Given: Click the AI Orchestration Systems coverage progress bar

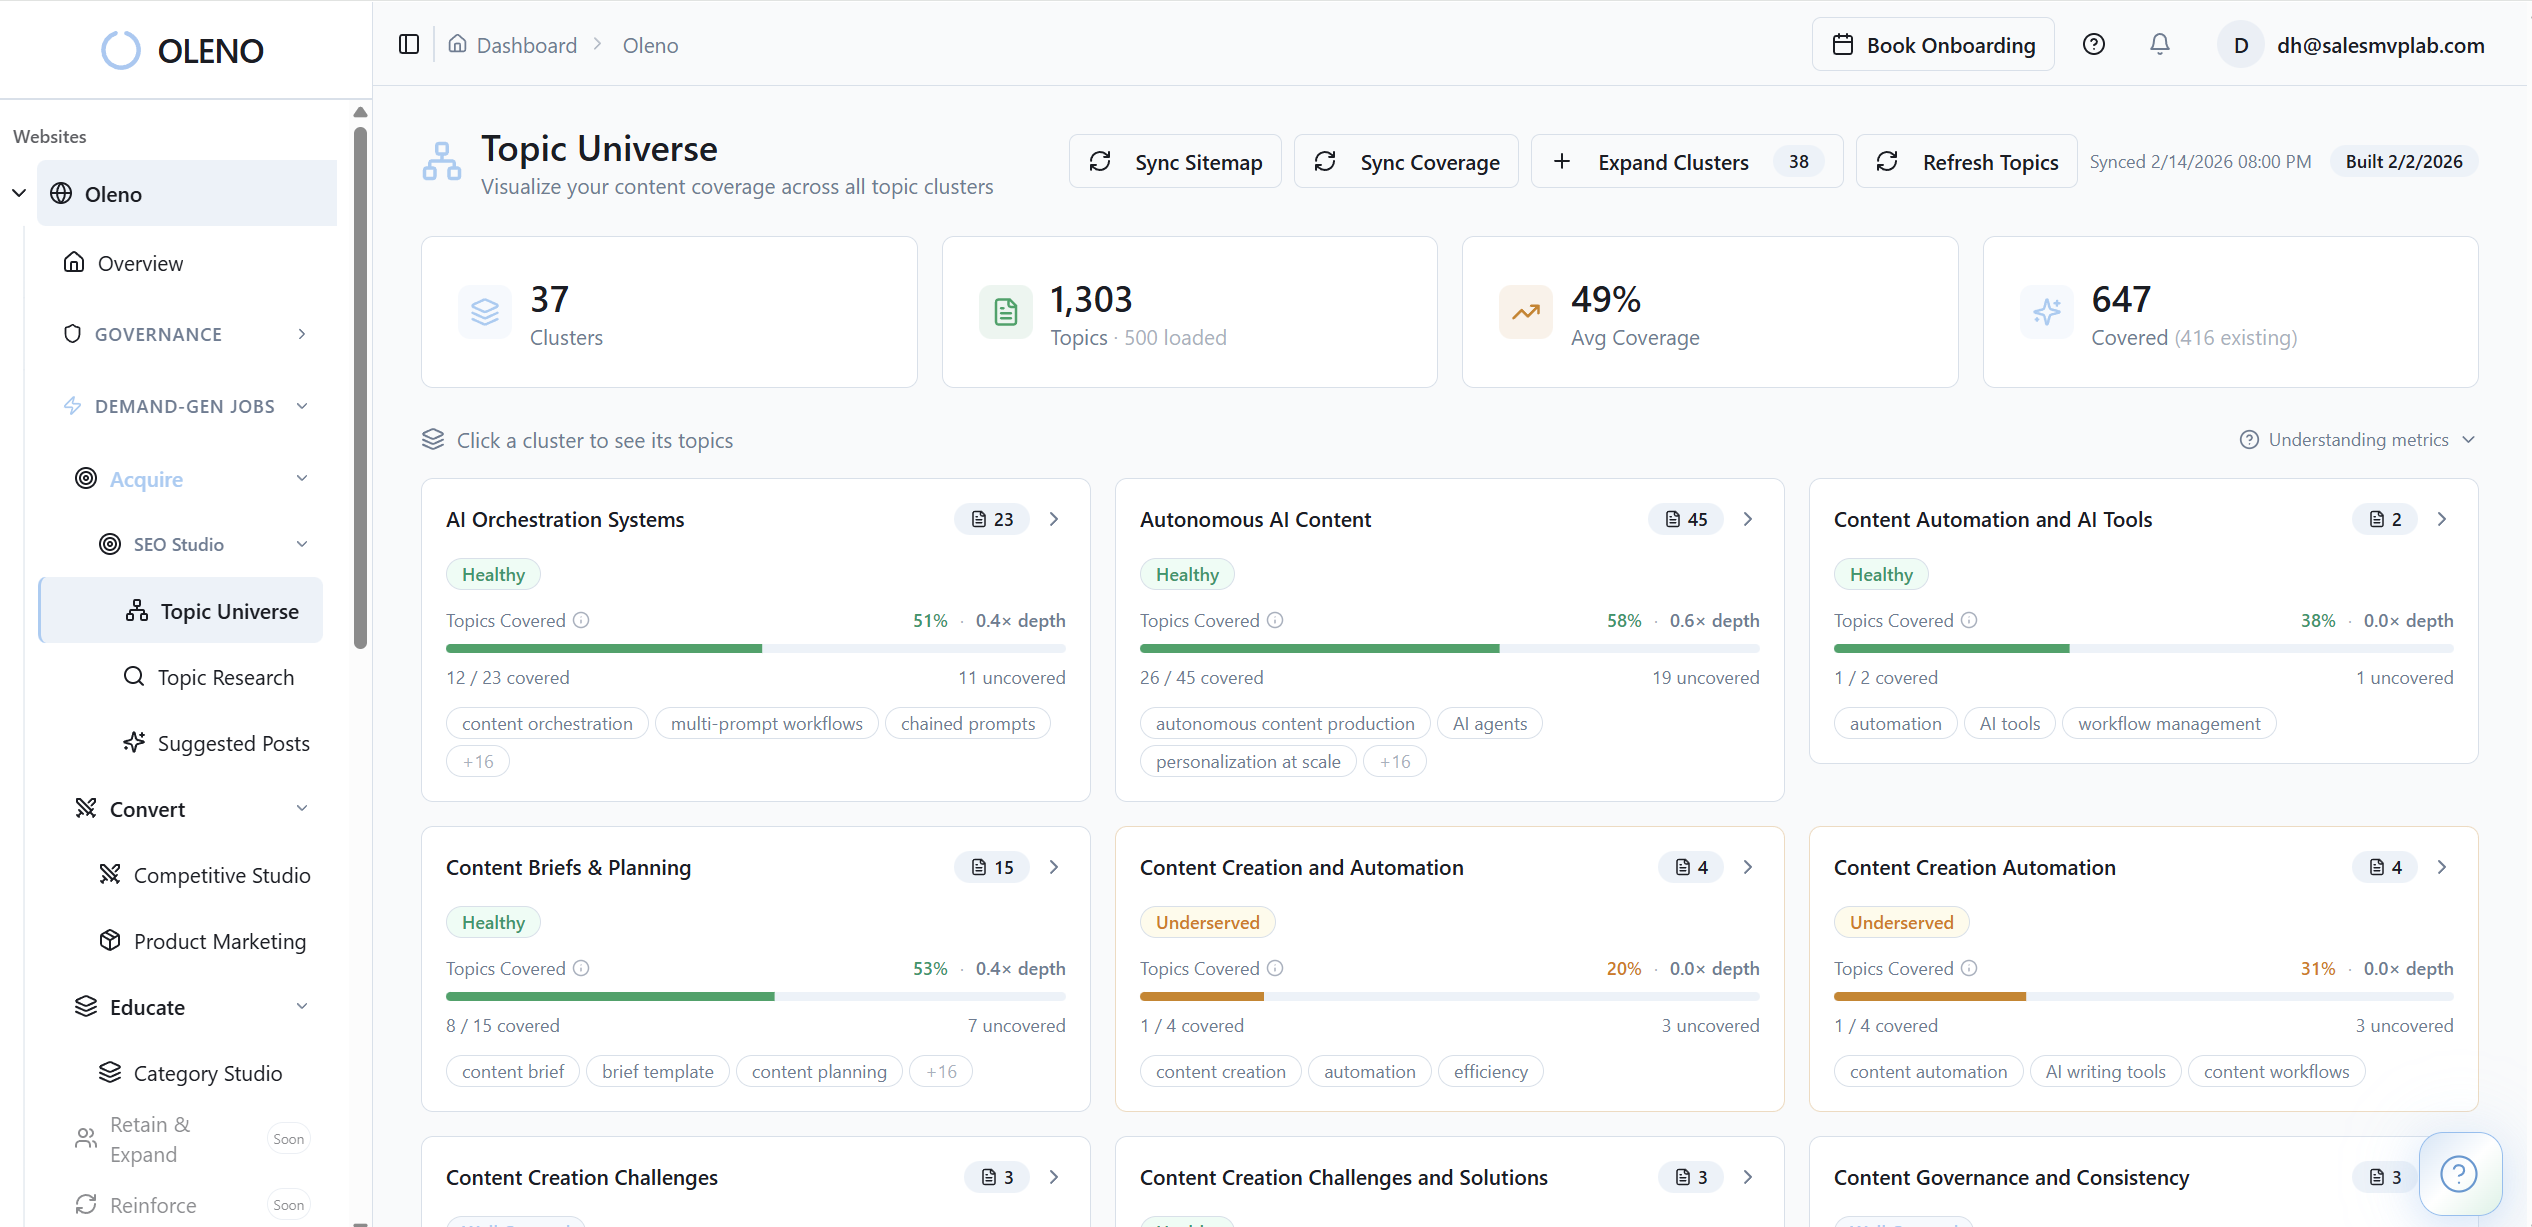Looking at the screenshot, I should pyautogui.click(x=755, y=648).
